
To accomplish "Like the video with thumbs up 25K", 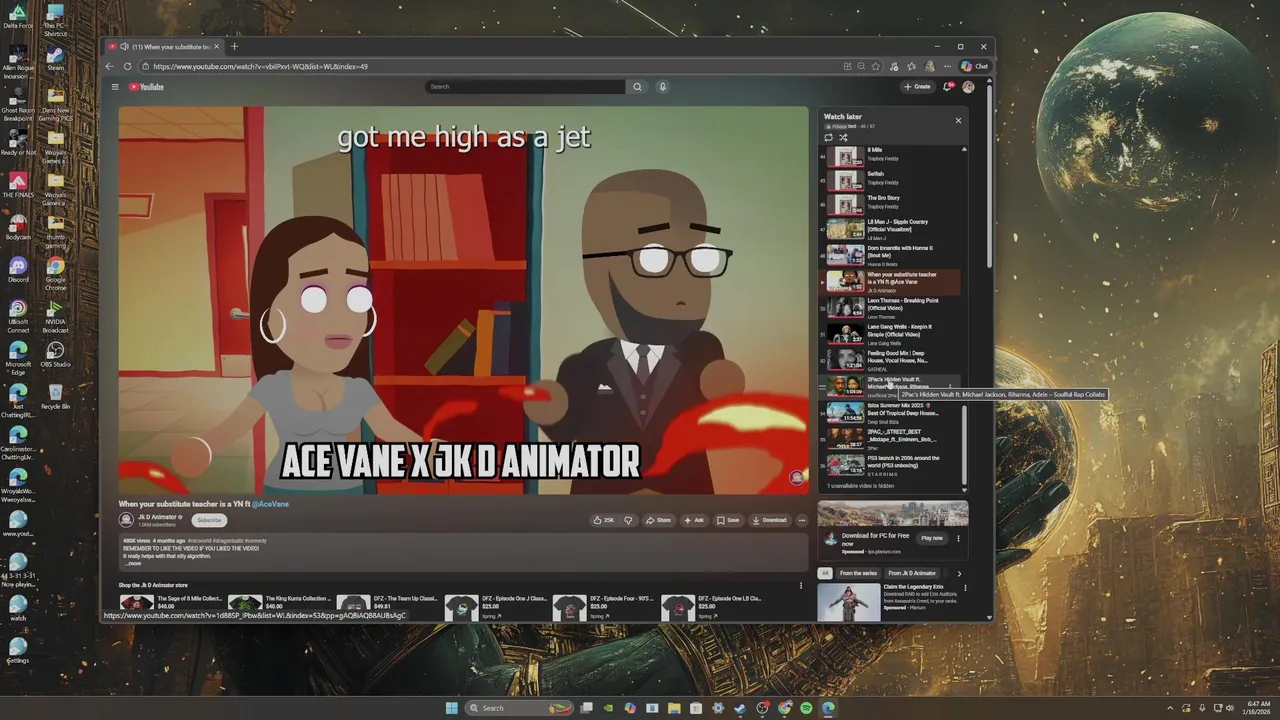I will click(603, 520).
